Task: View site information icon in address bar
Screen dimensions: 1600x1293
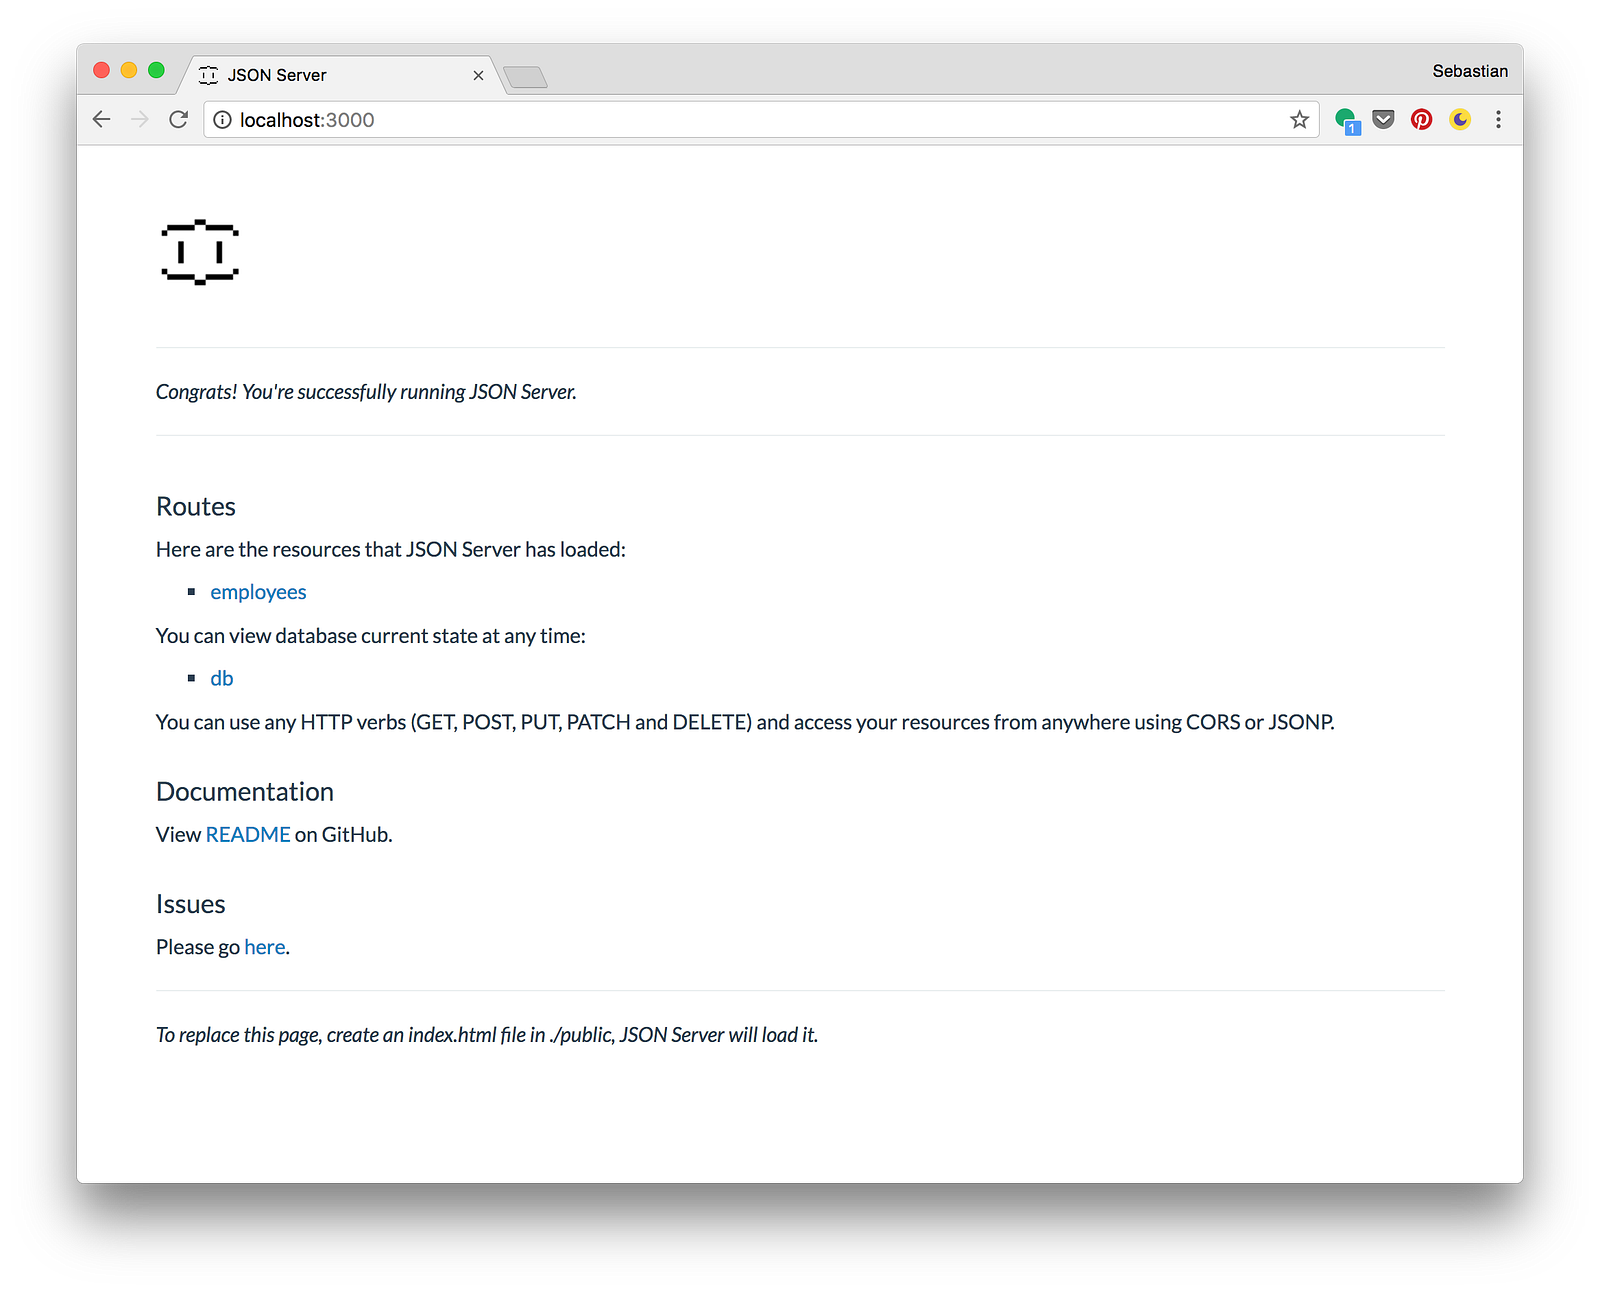Action: pyautogui.click(x=222, y=120)
